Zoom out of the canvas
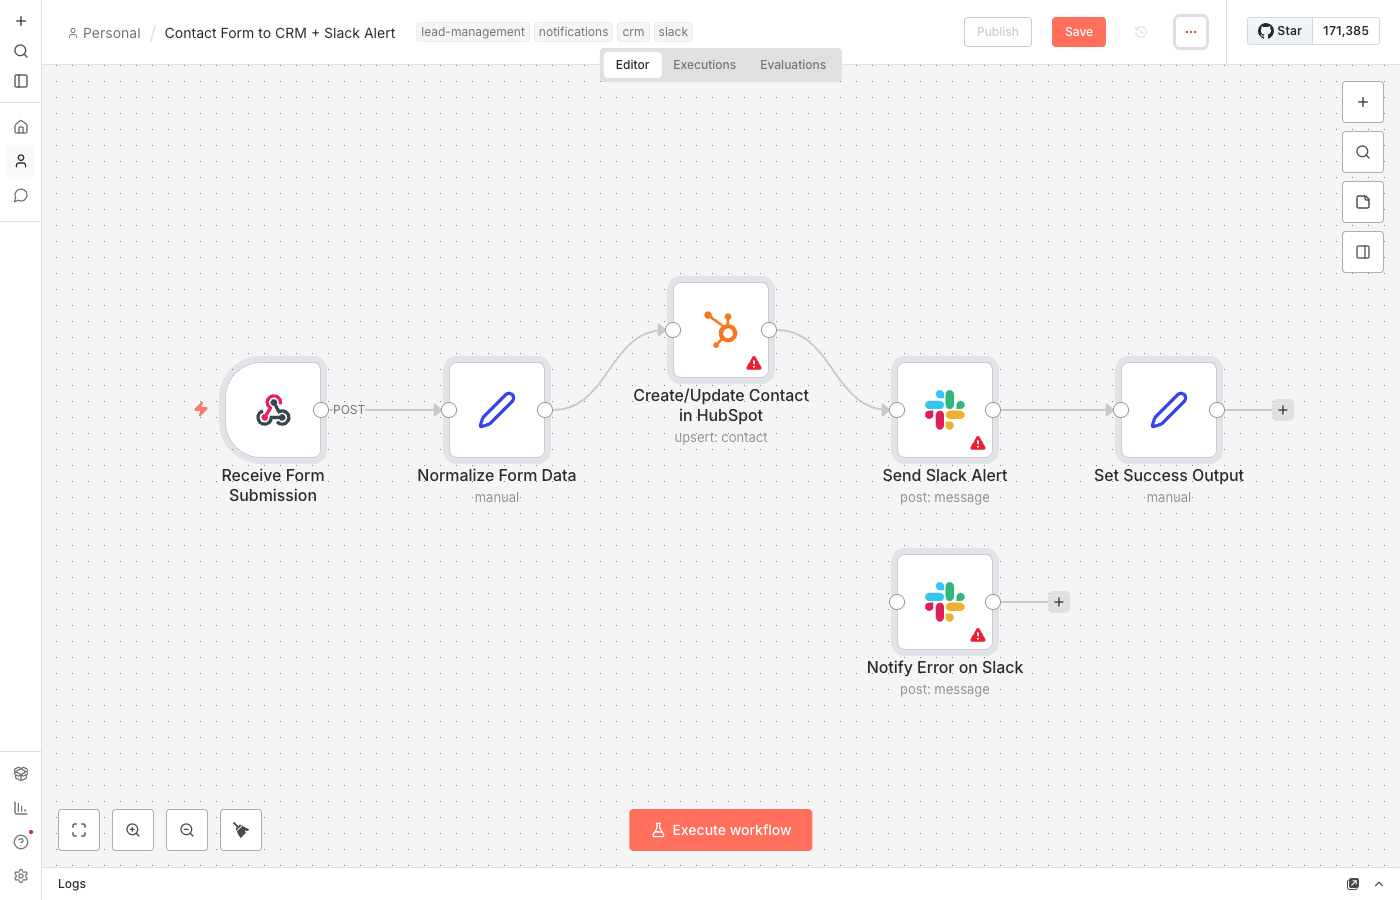Image resolution: width=1400 pixels, height=900 pixels. [x=187, y=829]
